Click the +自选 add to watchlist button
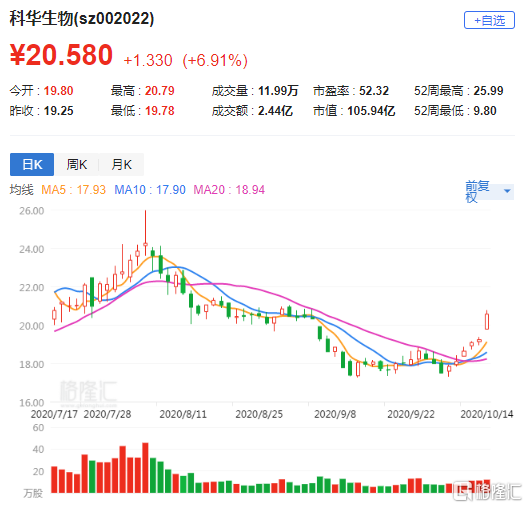 (x=489, y=20)
